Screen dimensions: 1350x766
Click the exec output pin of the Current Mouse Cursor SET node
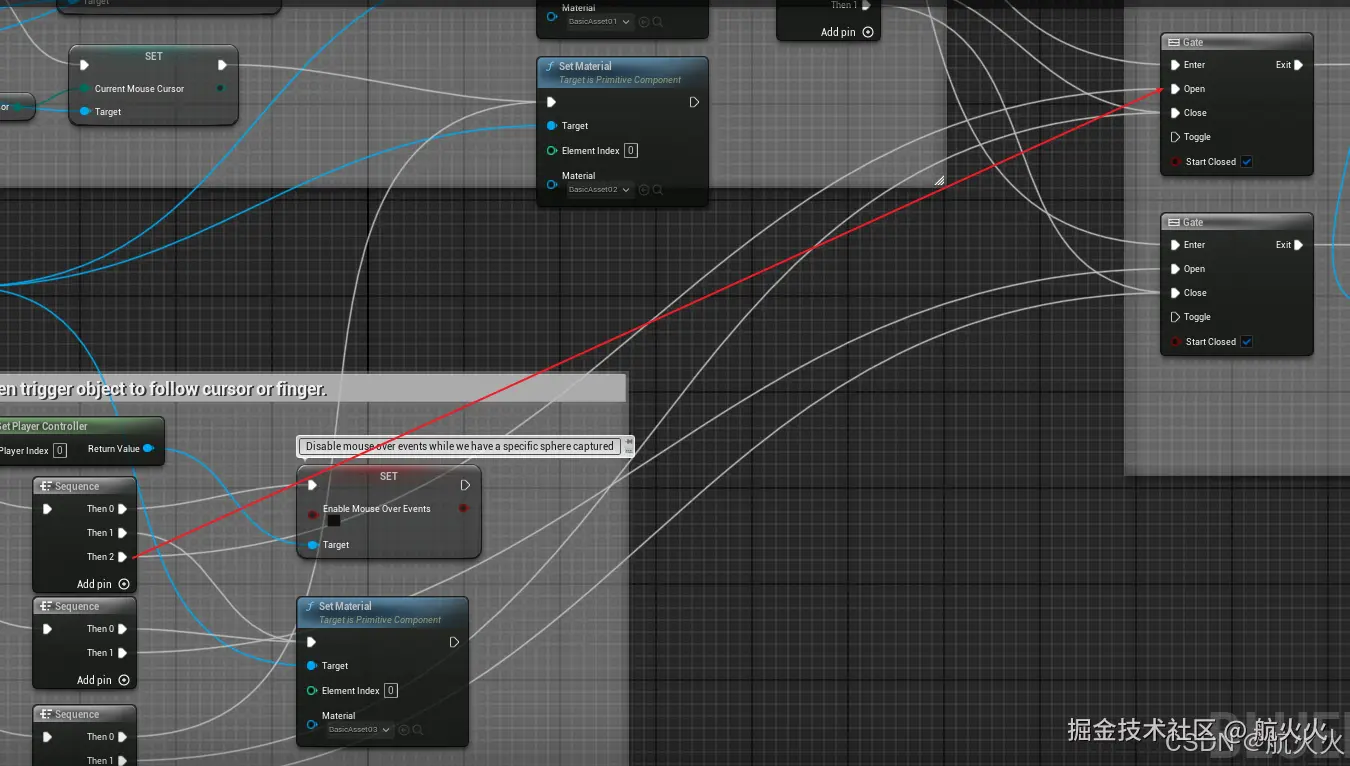coord(222,65)
